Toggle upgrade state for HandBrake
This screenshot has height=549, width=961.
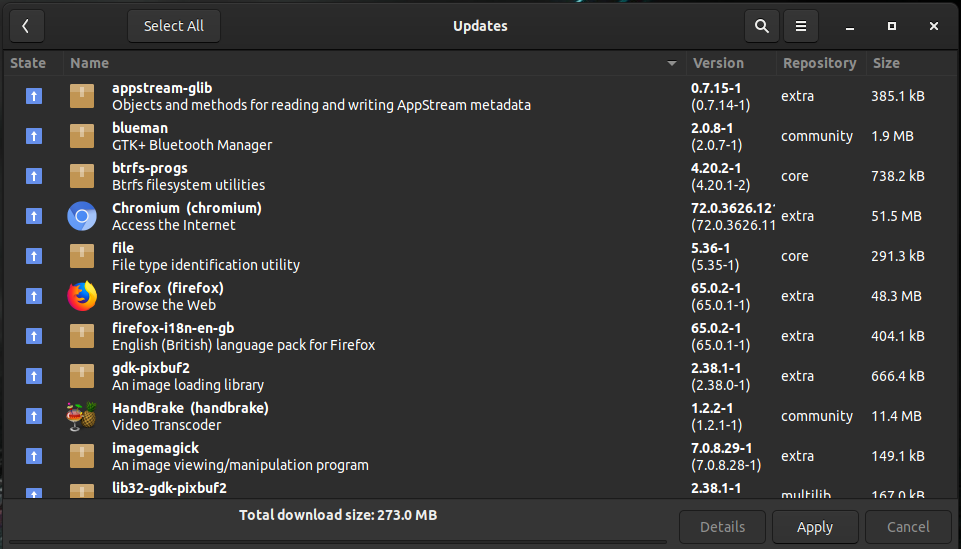click(34, 416)
